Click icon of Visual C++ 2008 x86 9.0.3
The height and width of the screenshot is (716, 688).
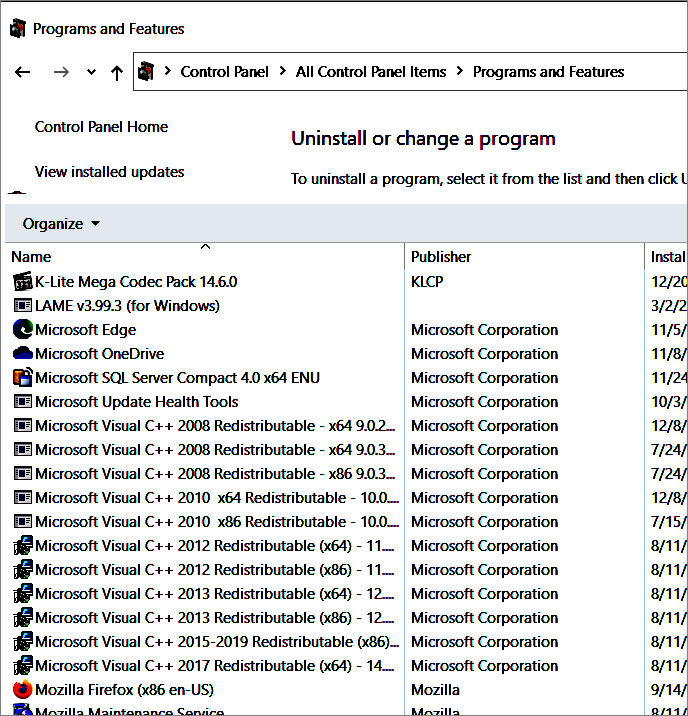pyautogui.click(x=22, y=474)
